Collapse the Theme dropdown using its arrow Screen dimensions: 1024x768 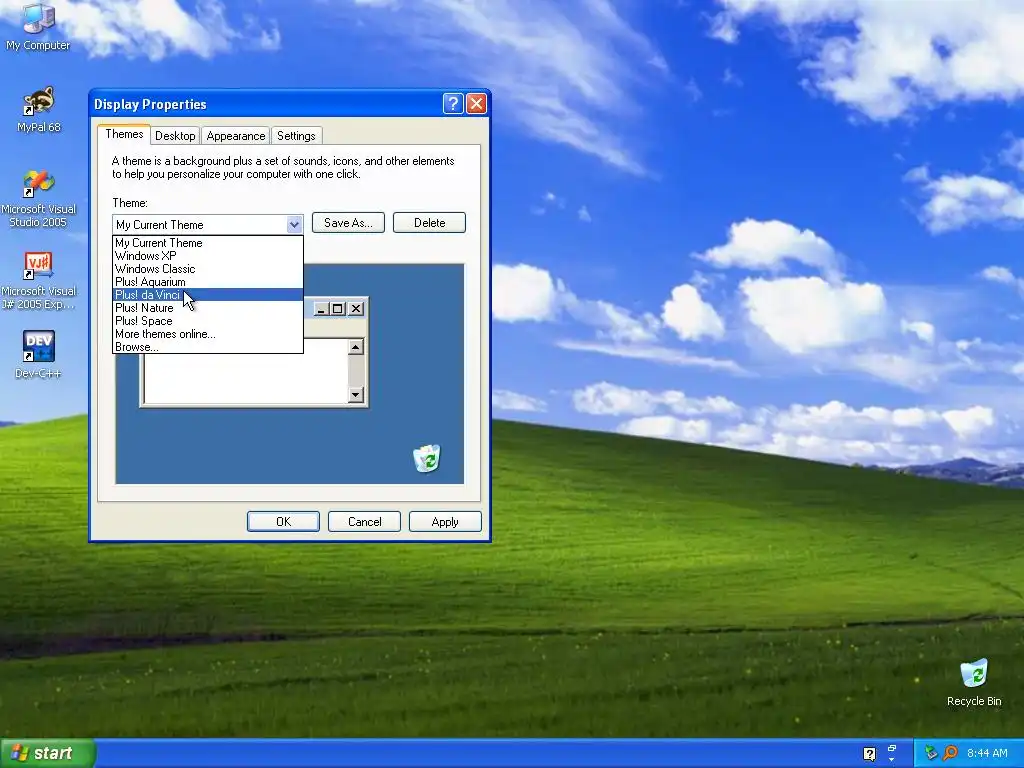(295, 225)
